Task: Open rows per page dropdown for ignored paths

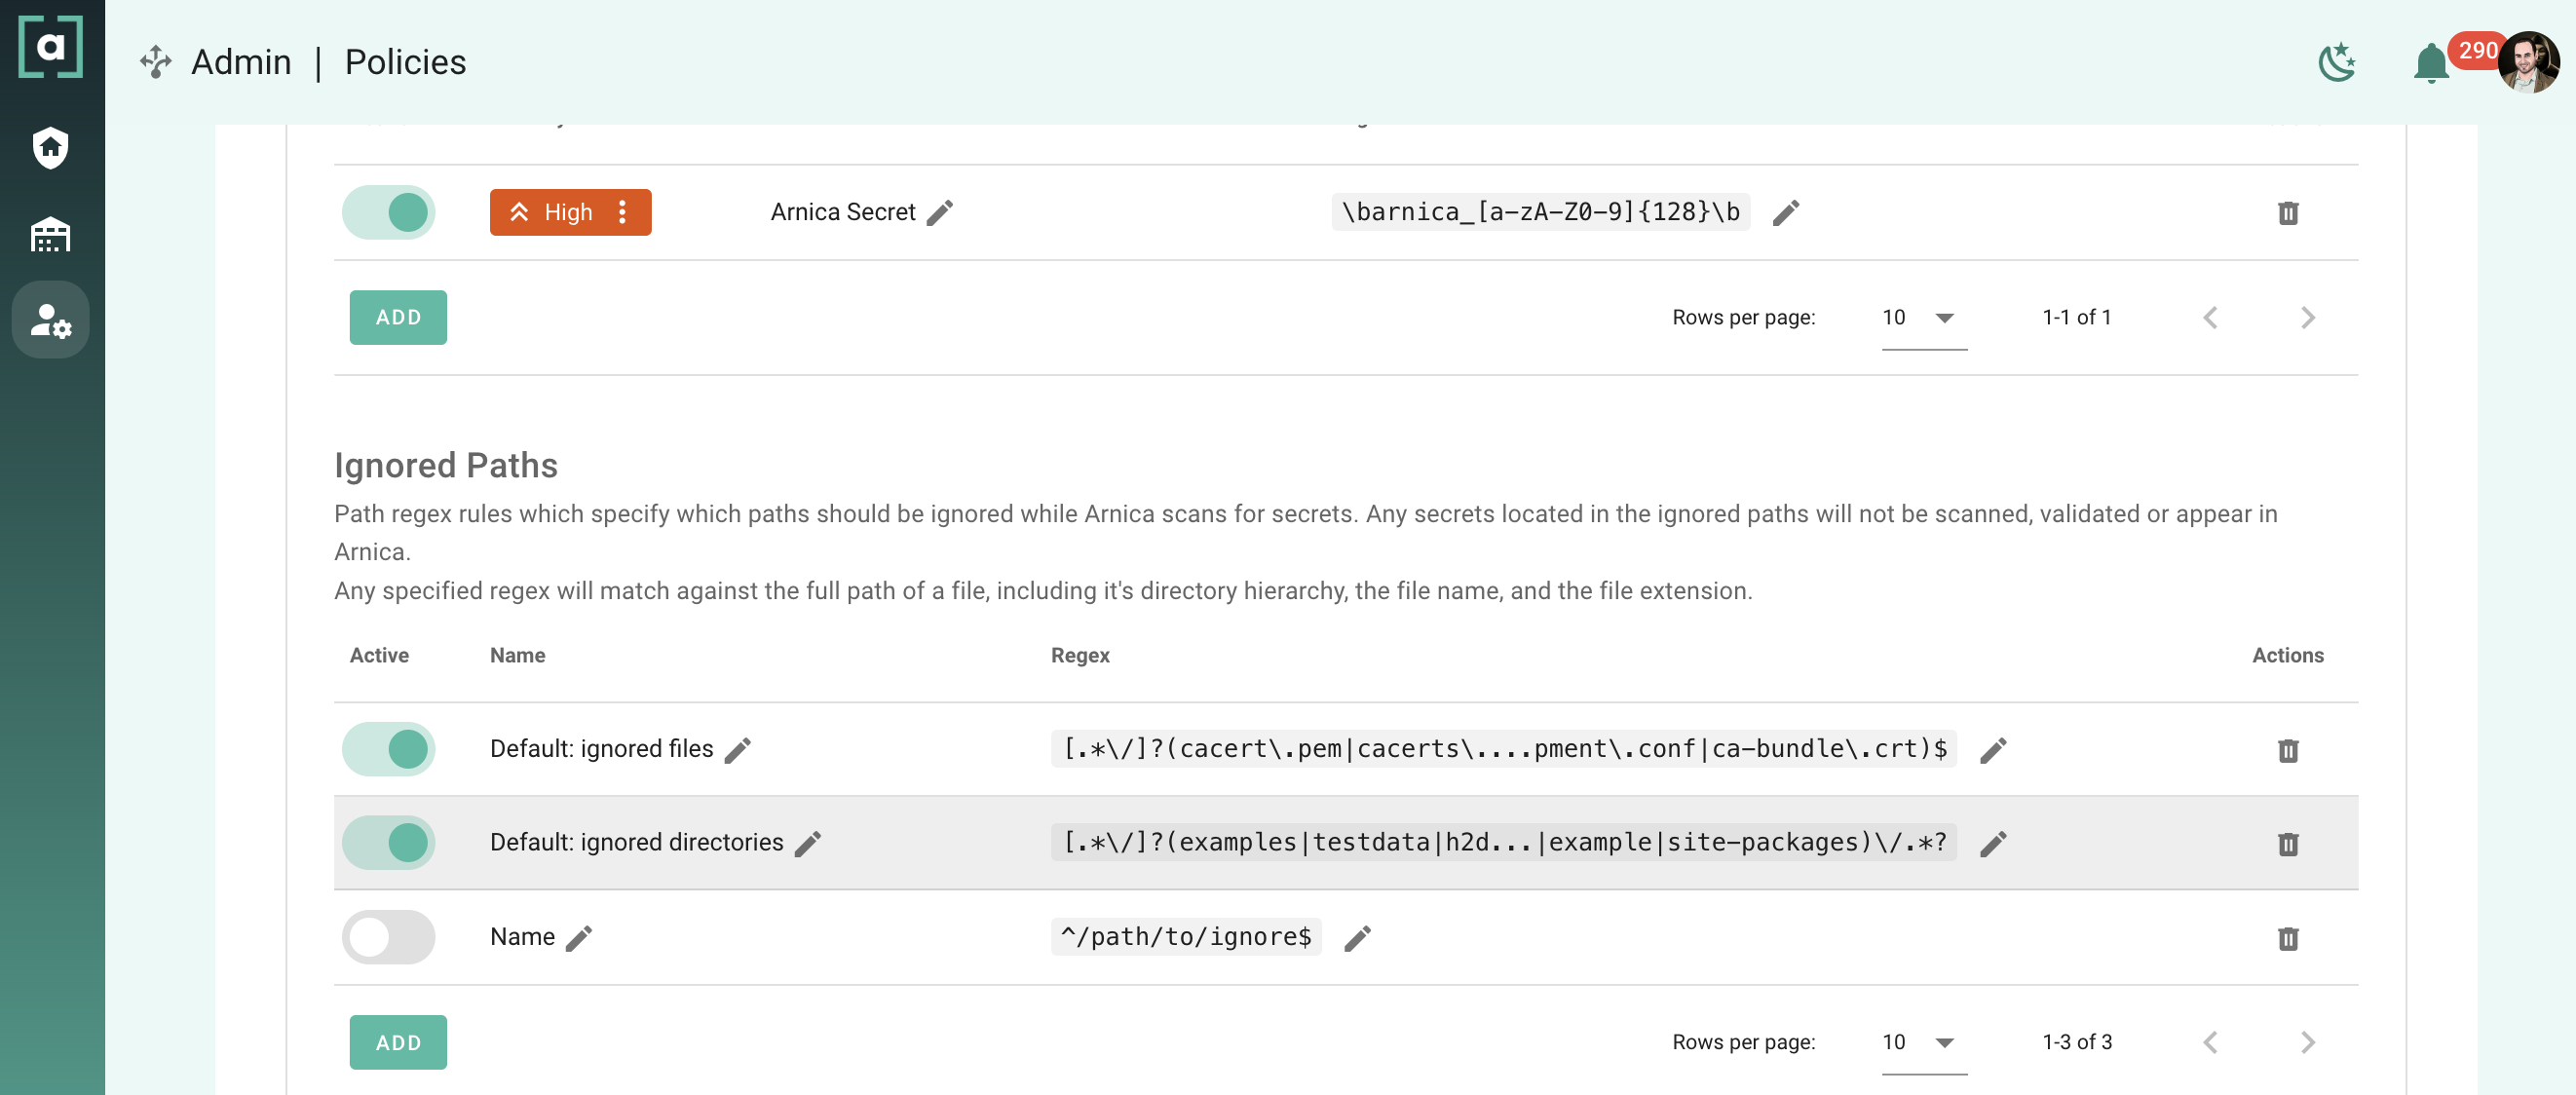Action: [x=1923, y=1042]
